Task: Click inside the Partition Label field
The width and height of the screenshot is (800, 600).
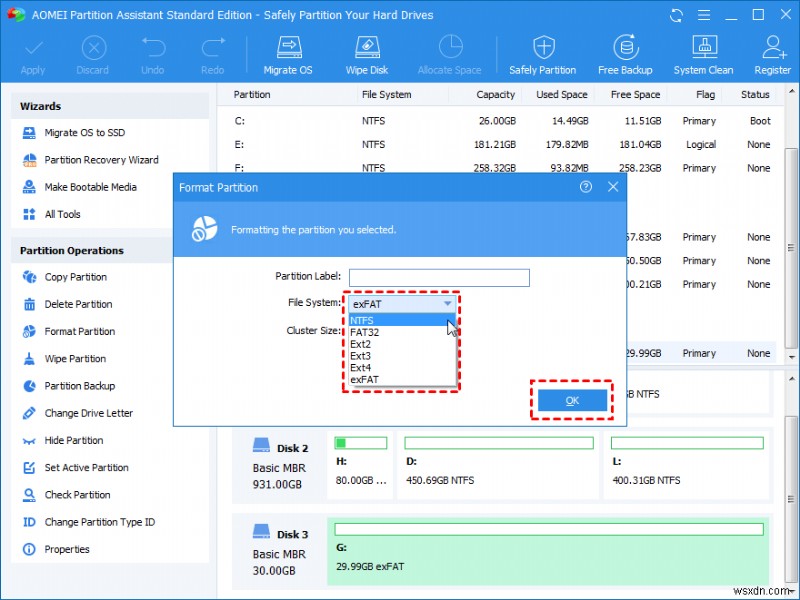Action: pos(438,277)
